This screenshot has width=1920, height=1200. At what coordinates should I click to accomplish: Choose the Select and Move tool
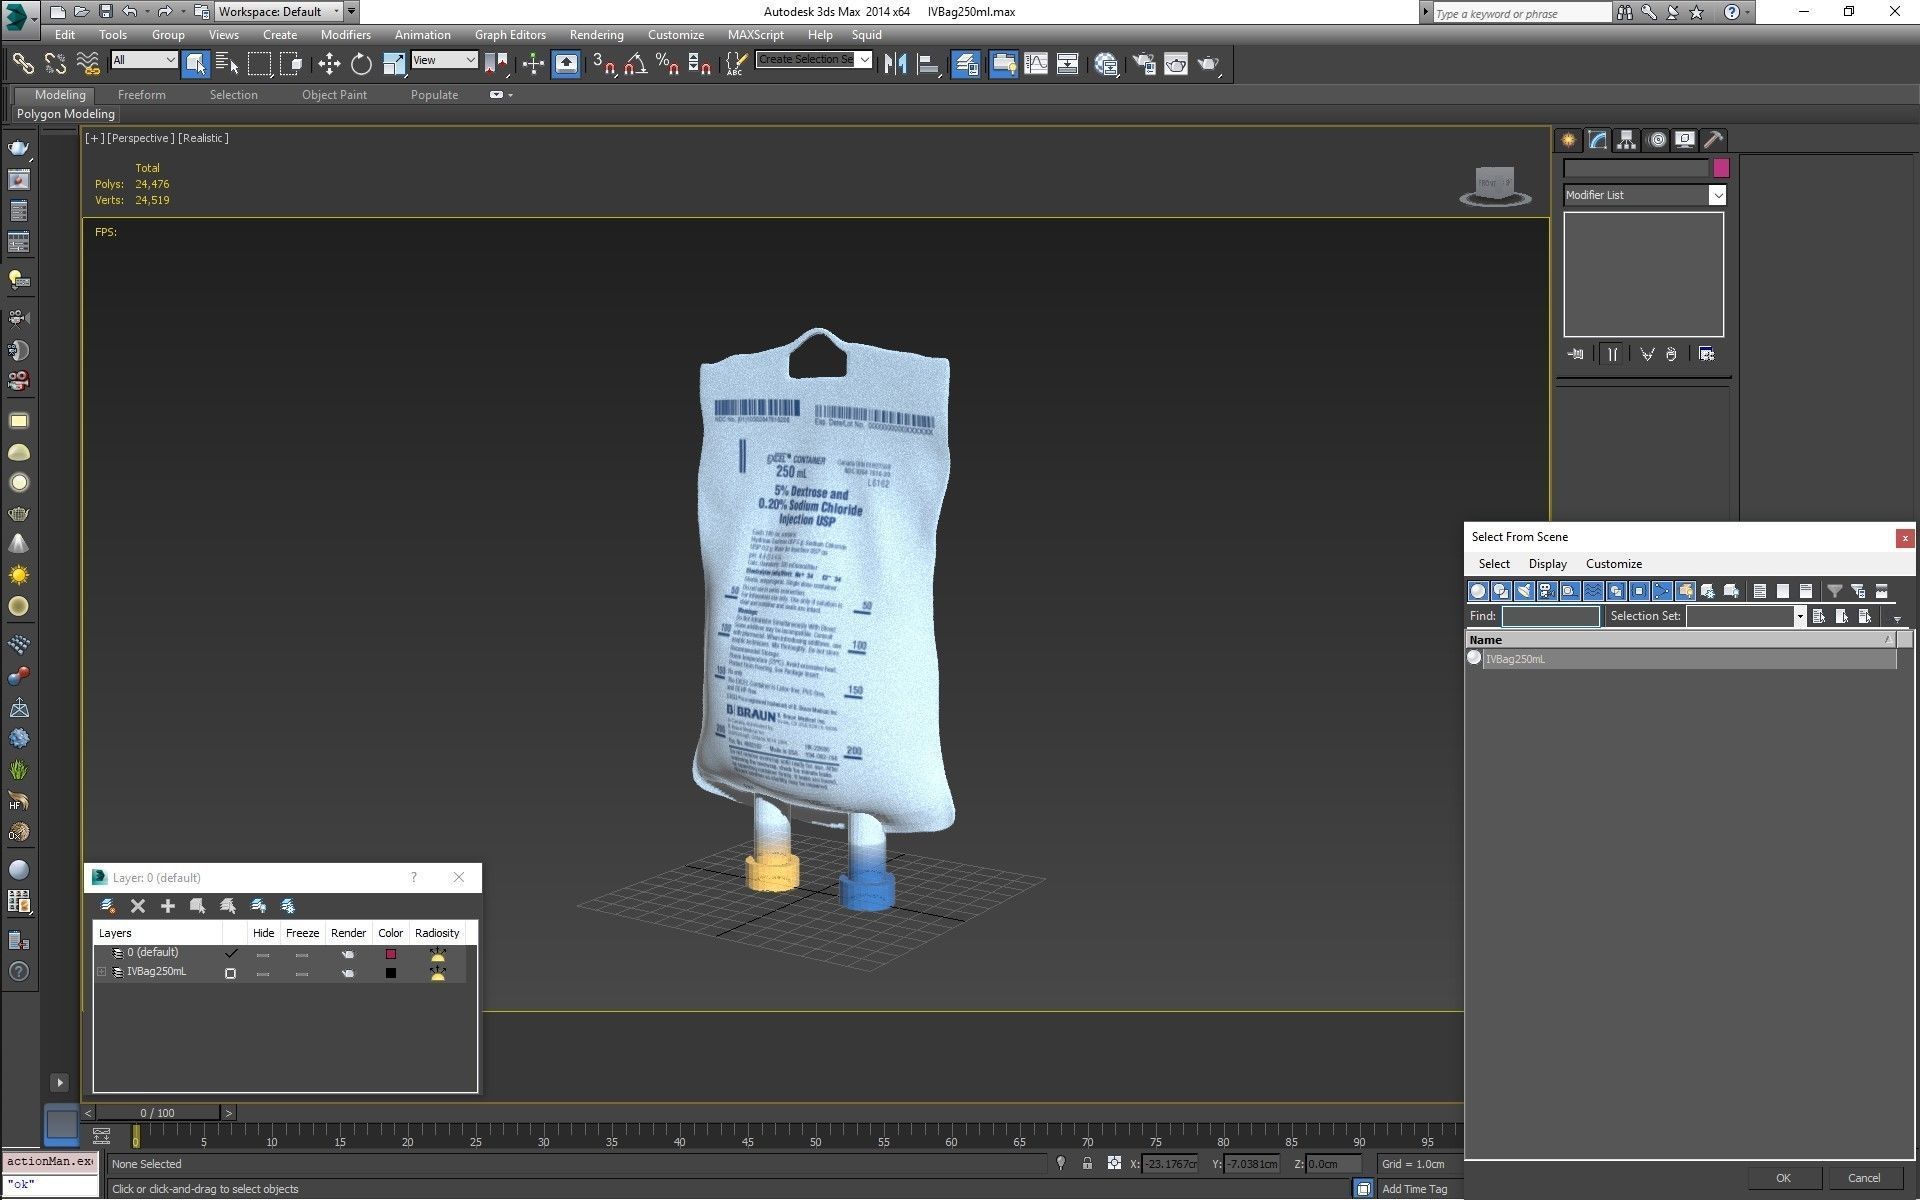pos(329,64)
